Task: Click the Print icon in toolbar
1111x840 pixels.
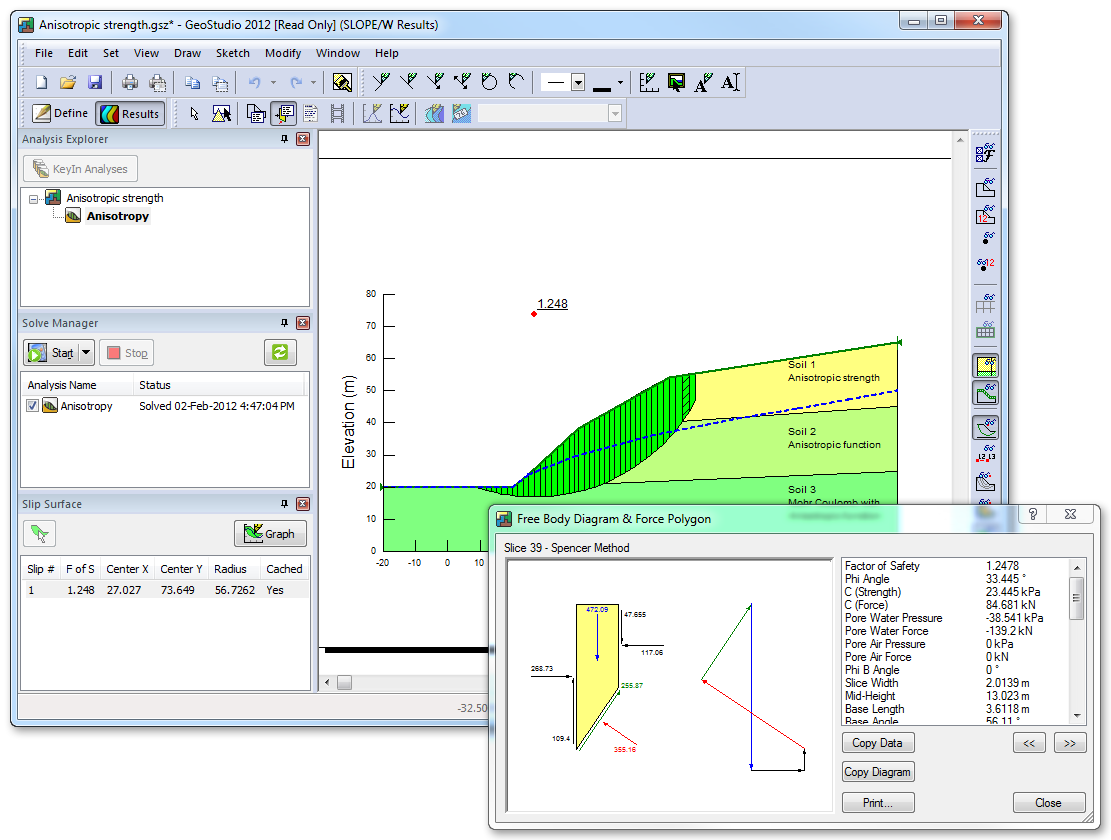Action: [x=130, y=83]
